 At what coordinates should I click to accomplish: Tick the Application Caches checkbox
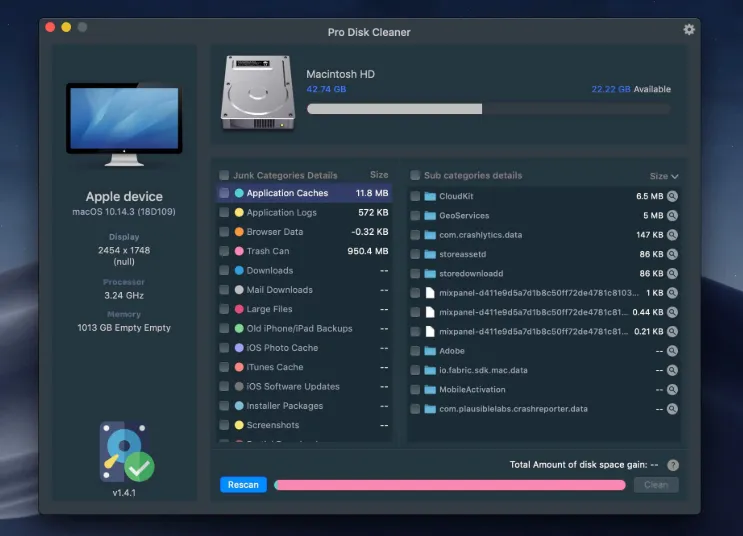click(x=224, y=193)
